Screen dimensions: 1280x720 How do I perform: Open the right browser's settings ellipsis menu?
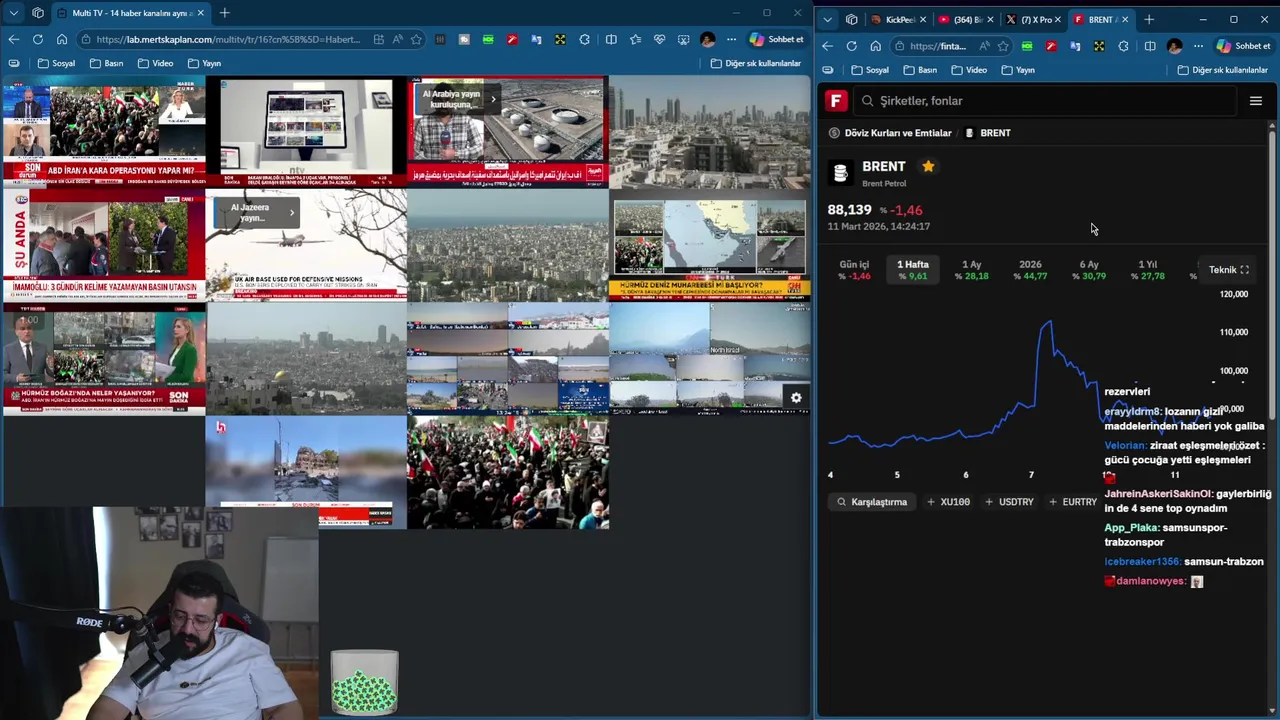tap(1198, 46)
